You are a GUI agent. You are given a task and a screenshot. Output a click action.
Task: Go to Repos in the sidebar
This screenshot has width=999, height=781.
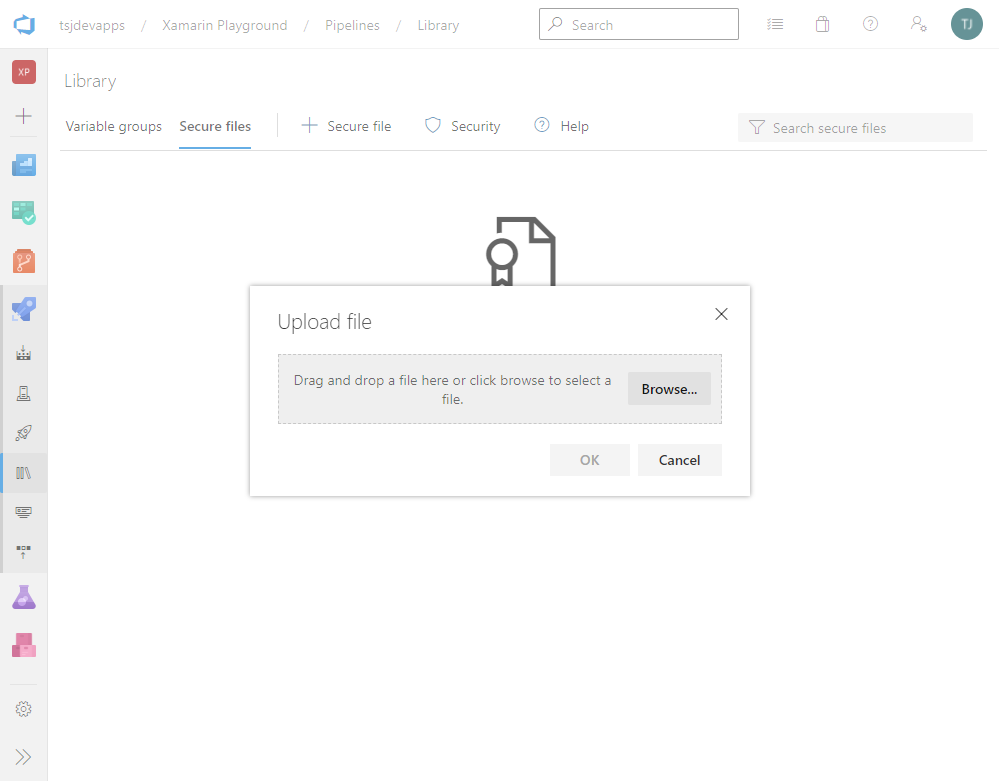coord(24,261)
